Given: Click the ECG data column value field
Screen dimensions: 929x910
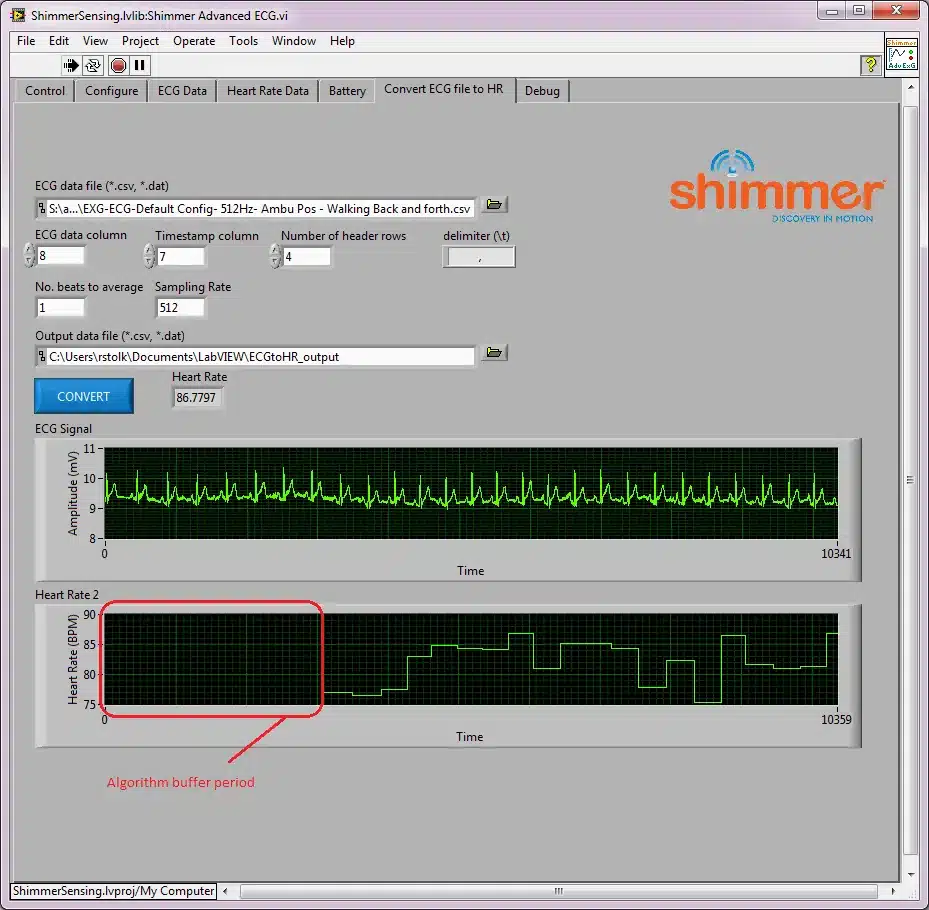Looking at the screenshot, I should tap(60, 255).
